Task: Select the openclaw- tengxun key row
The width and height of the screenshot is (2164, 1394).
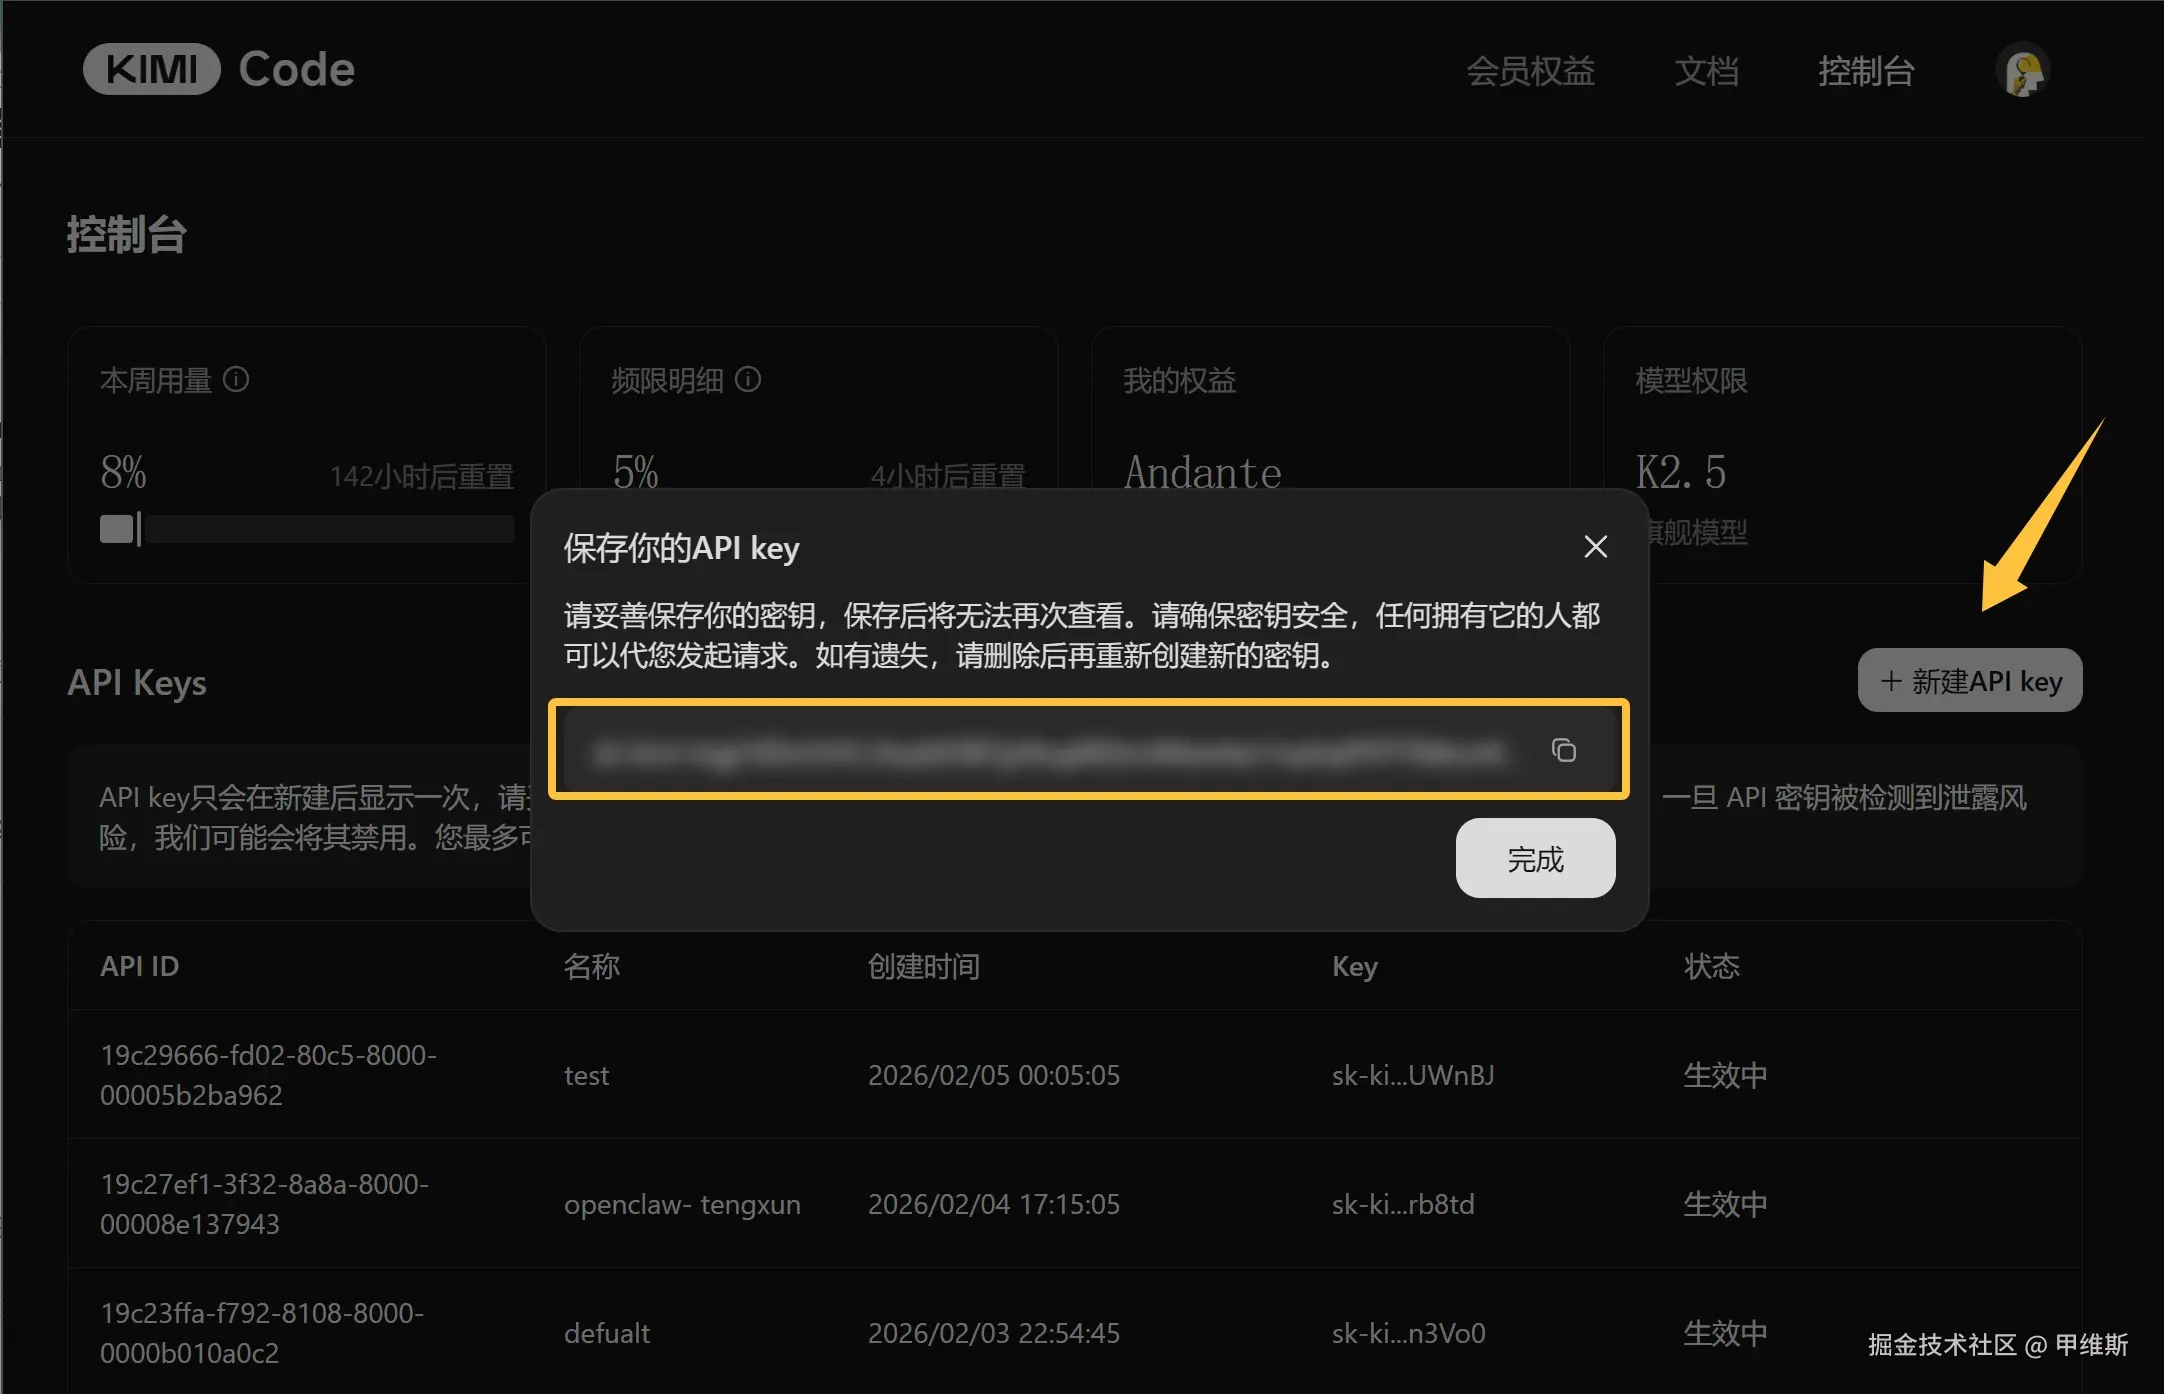Action: click(x=682, y=1205)
